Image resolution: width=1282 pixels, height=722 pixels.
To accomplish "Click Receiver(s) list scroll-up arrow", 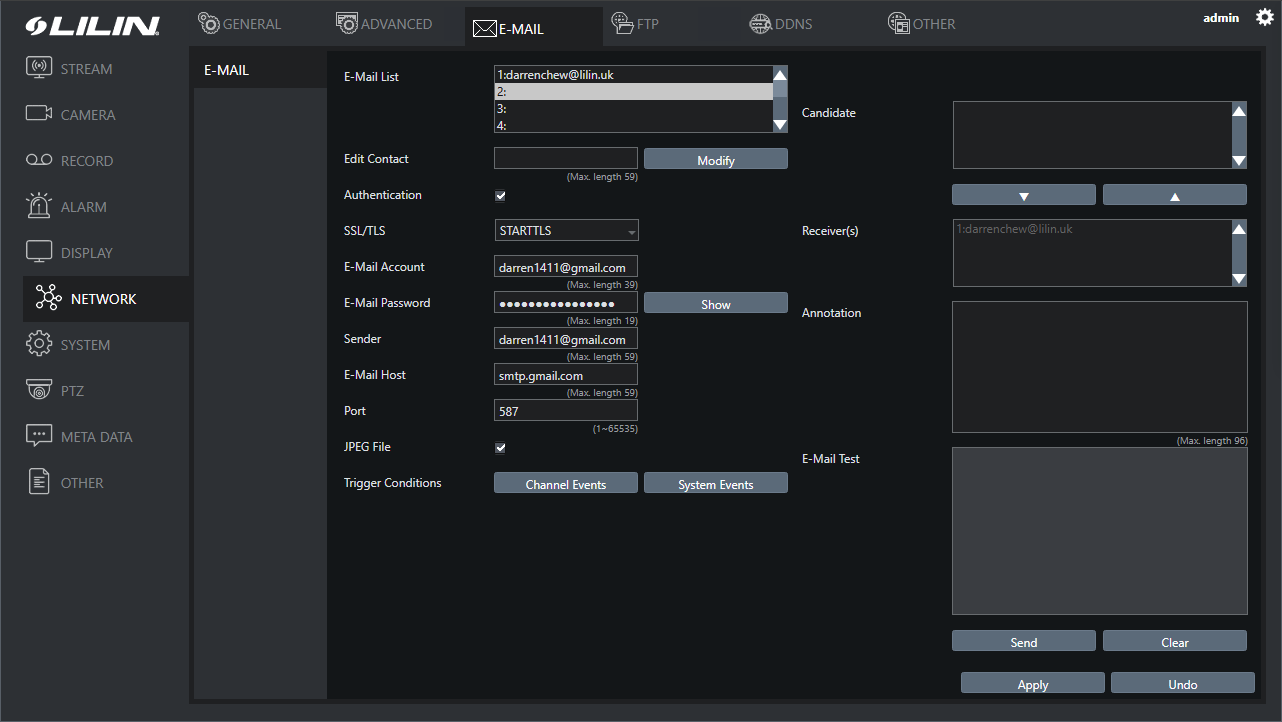I will [1239, 229].
